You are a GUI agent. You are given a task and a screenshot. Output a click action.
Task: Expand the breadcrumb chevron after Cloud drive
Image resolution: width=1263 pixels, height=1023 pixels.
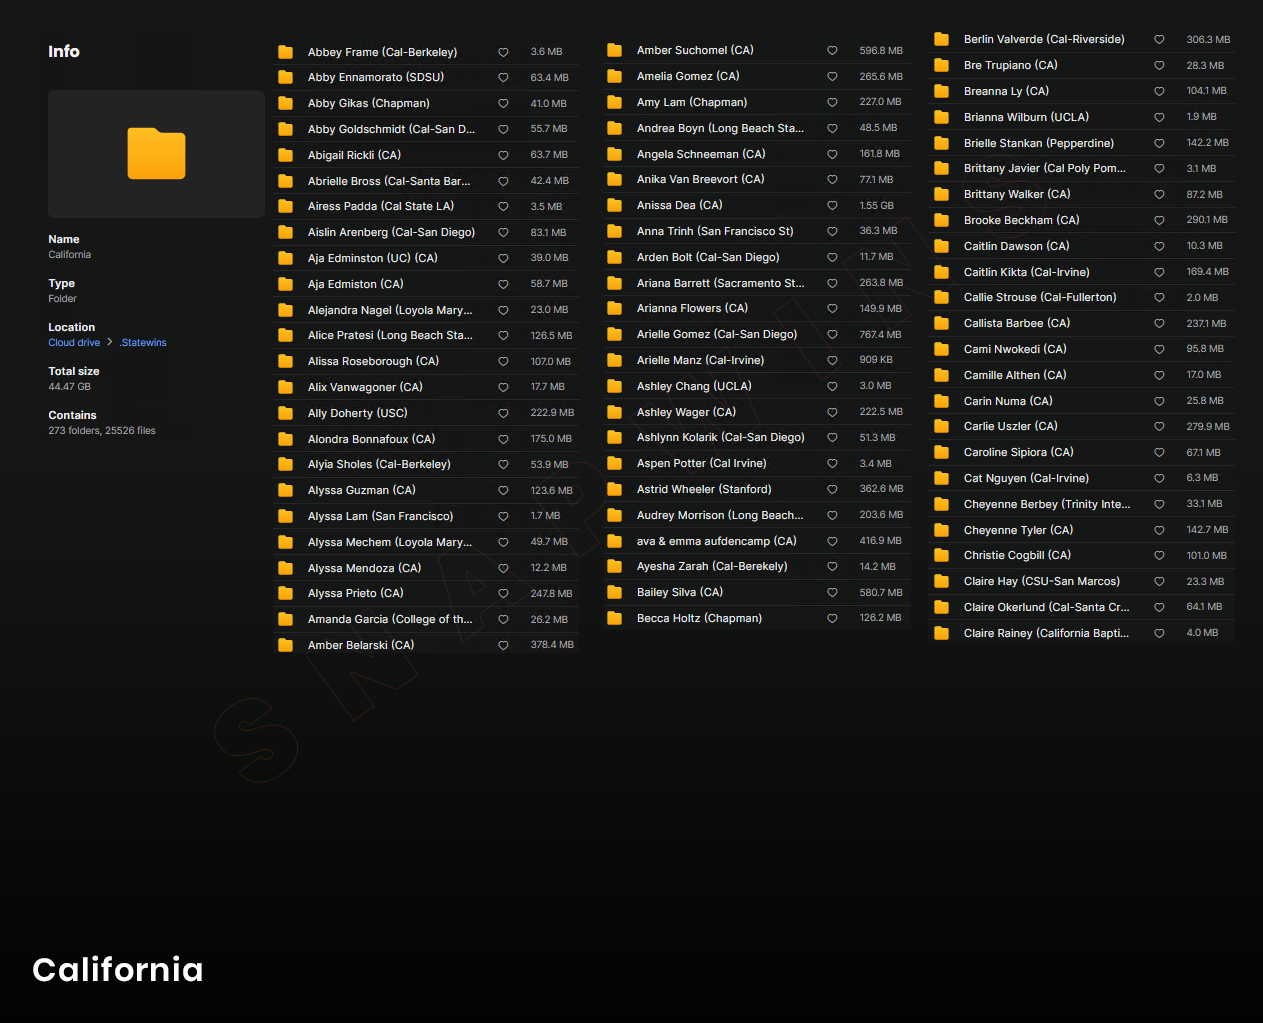tap(110, 342)
